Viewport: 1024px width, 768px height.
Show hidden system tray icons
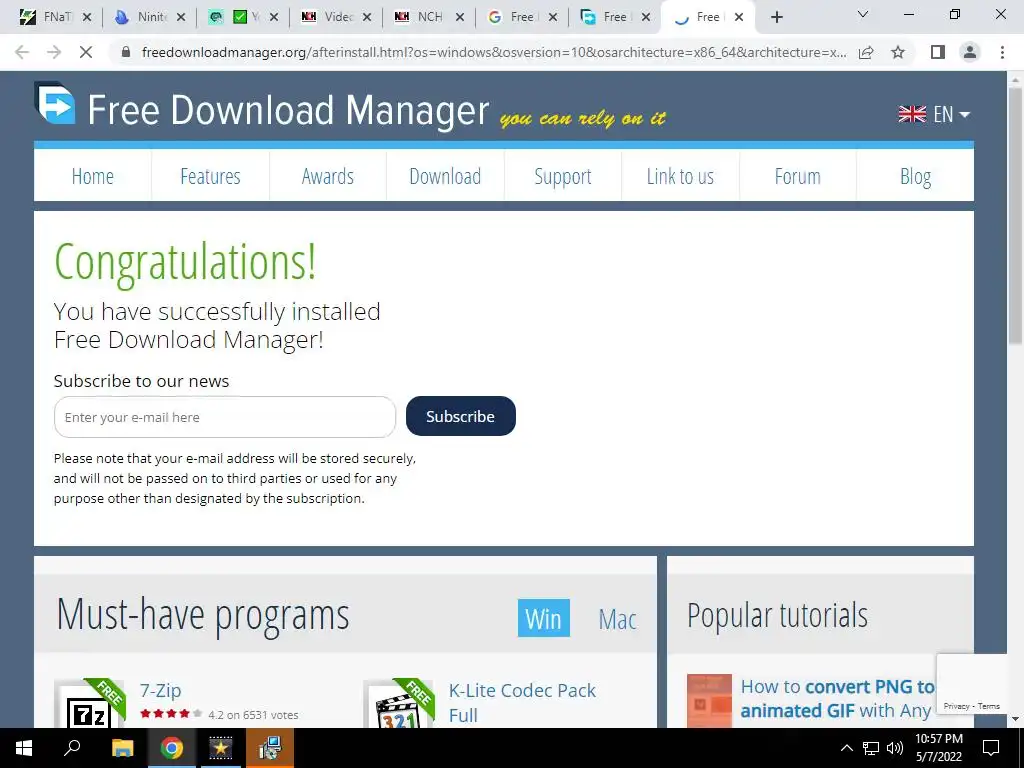[x=846, y=748]
